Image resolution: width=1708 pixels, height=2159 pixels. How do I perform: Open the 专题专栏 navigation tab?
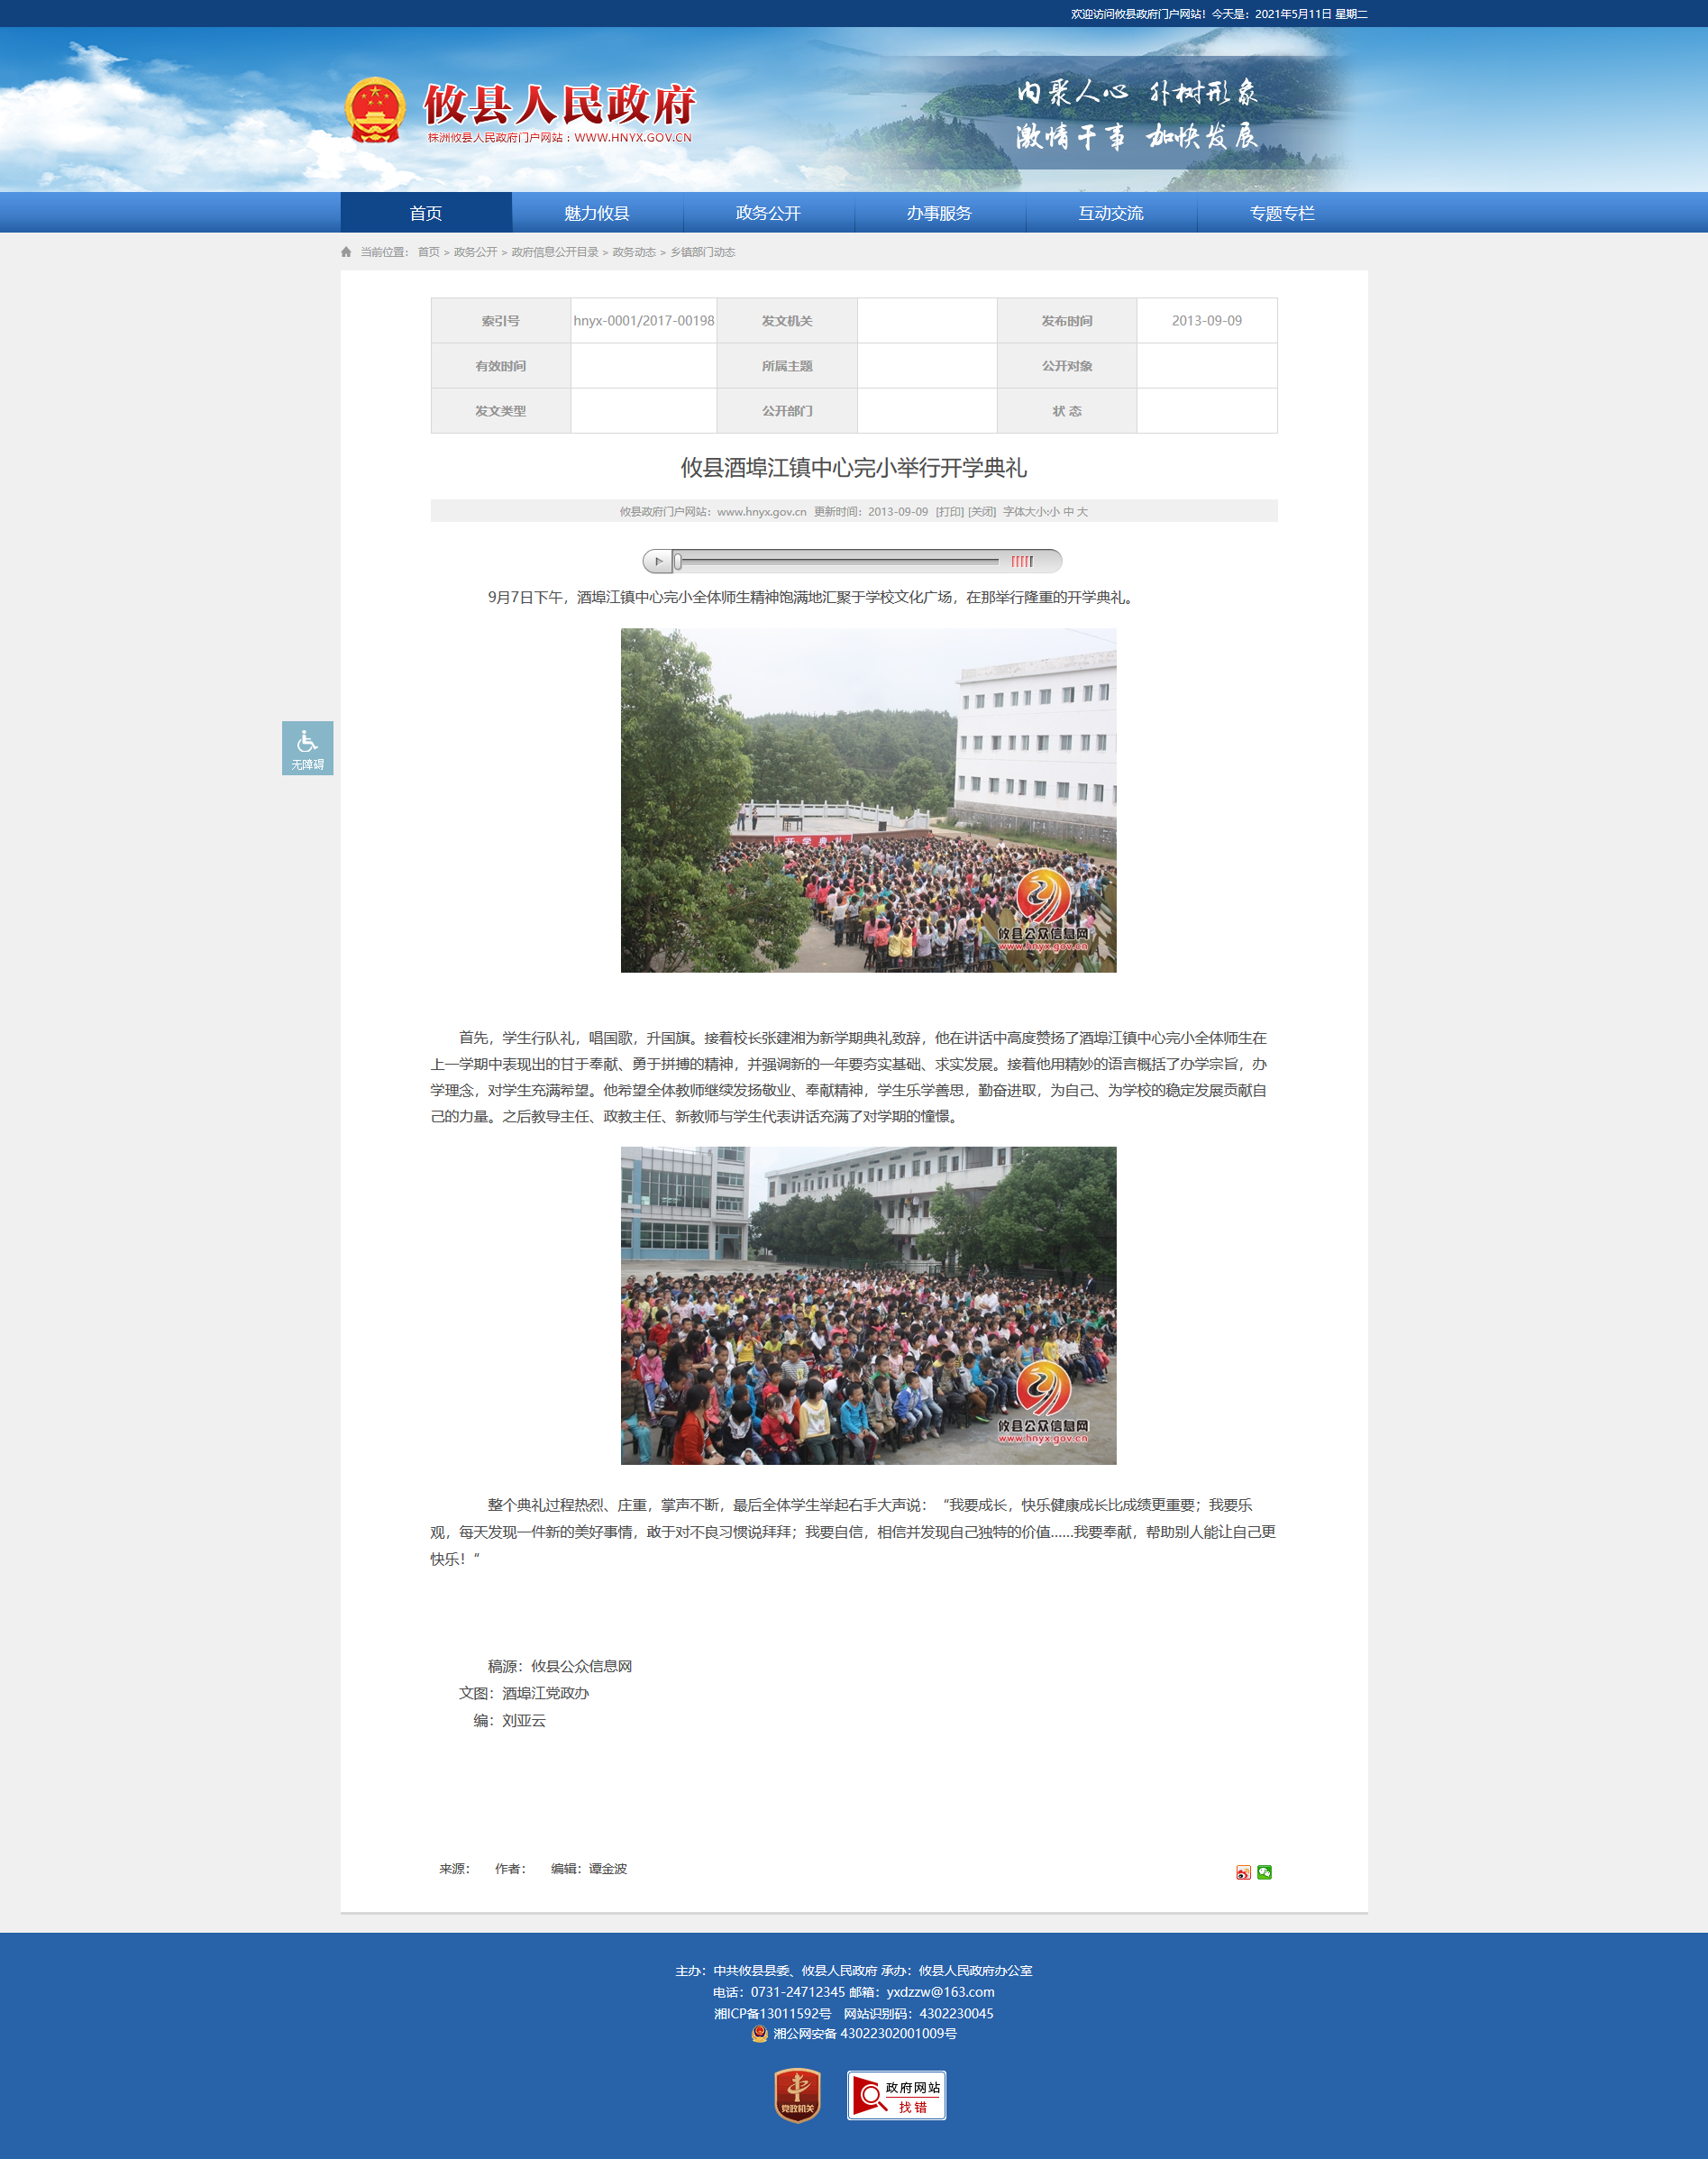tap(1281, 213)
